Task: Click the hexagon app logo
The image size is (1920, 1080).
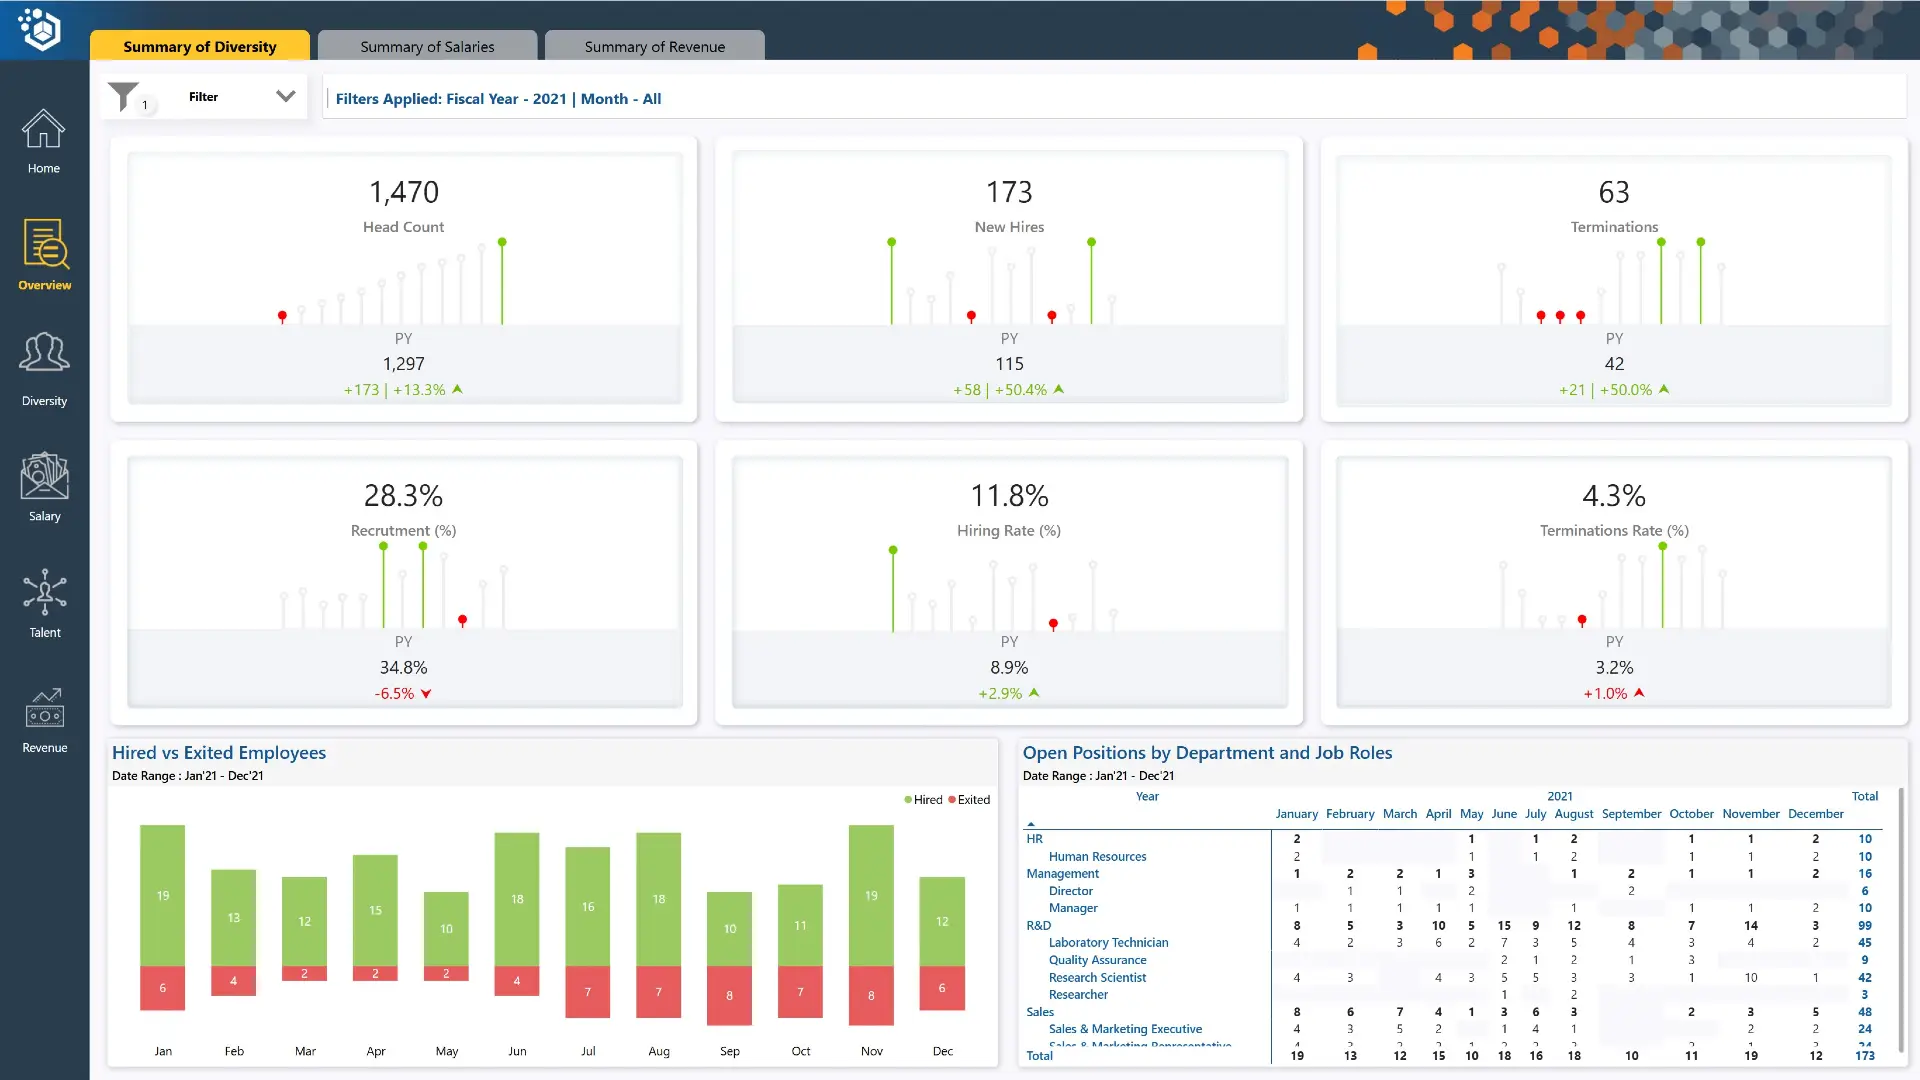Action: pyautogui.click(x=41, y=29)
